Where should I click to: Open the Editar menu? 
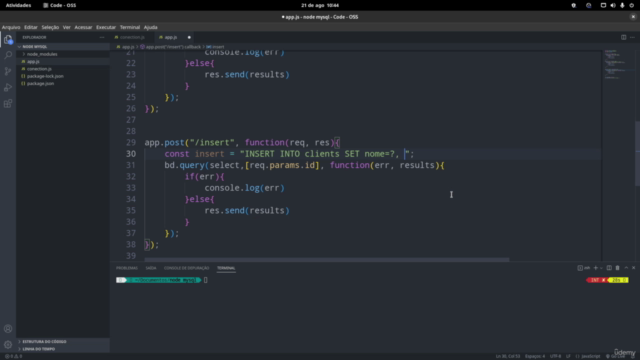[31, 27]
